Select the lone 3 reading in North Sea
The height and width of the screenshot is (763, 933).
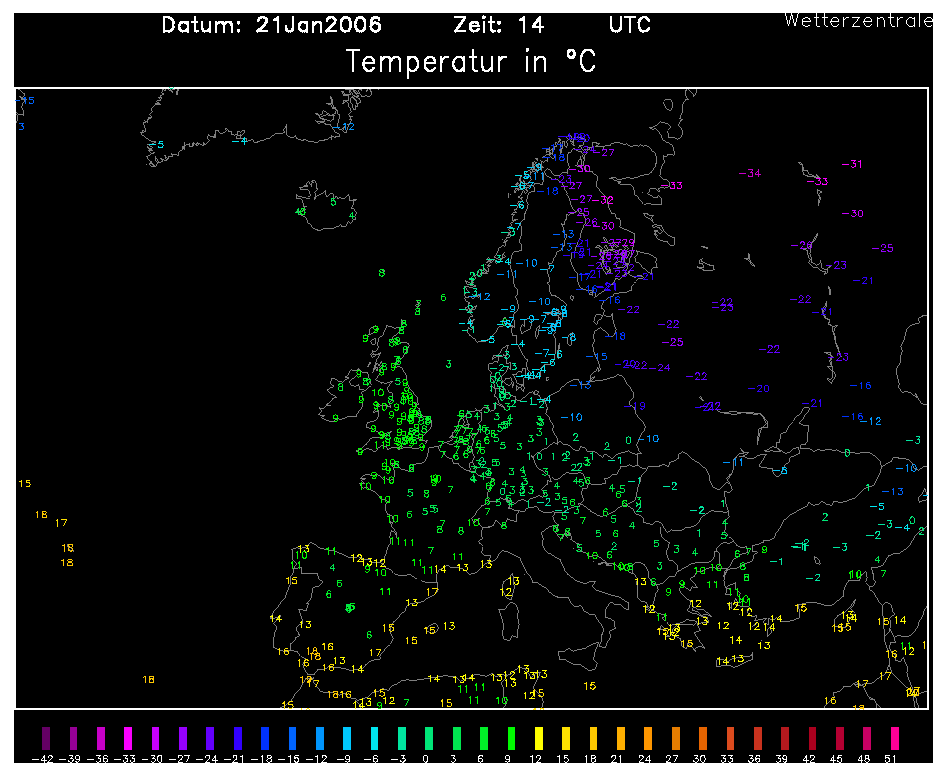[x=449, y=364]
